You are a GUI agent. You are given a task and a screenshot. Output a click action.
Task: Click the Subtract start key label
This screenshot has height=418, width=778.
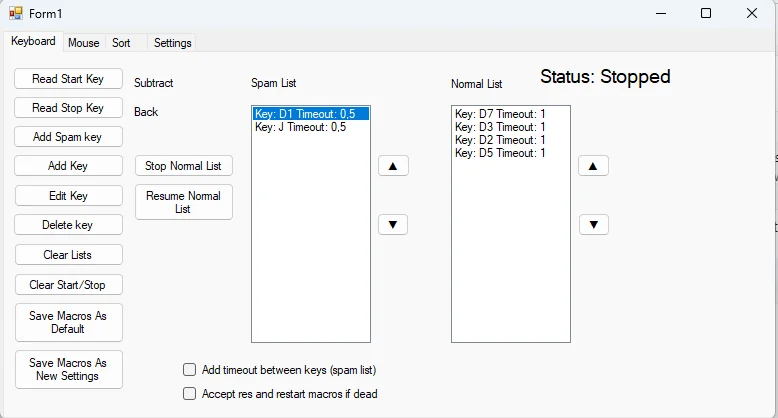tap(153, 83)
